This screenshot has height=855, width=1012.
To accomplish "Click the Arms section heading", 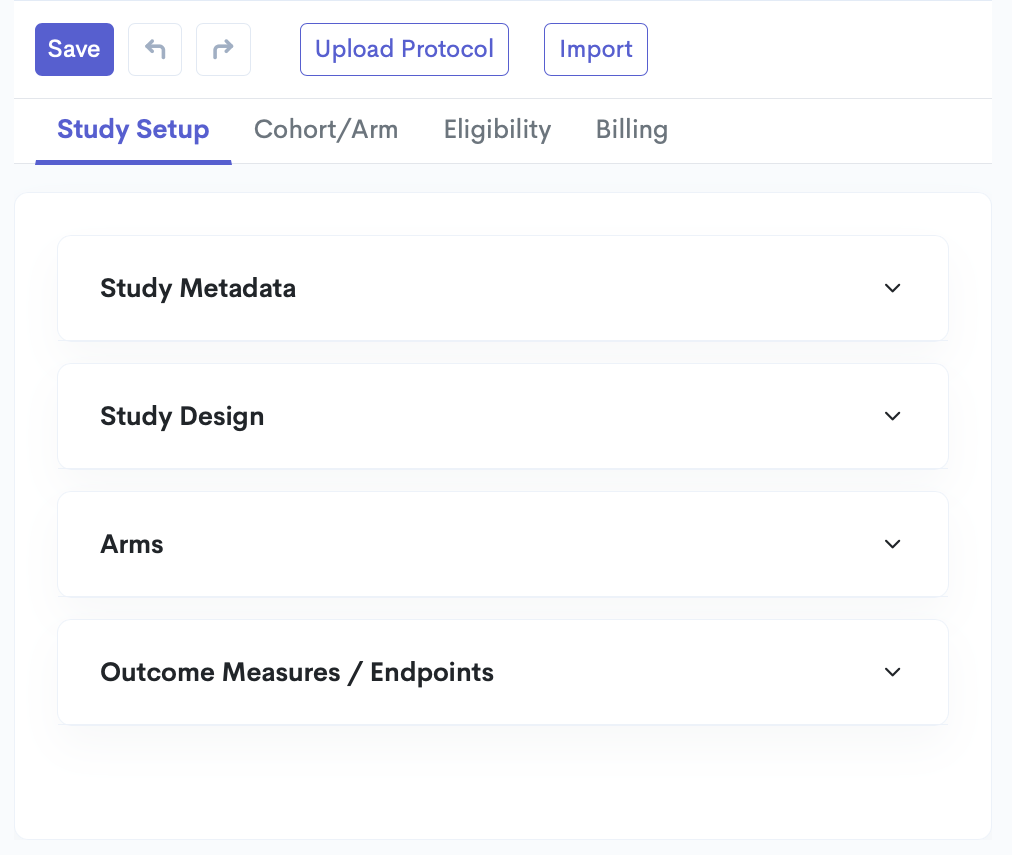I will (x=132, y=544).
